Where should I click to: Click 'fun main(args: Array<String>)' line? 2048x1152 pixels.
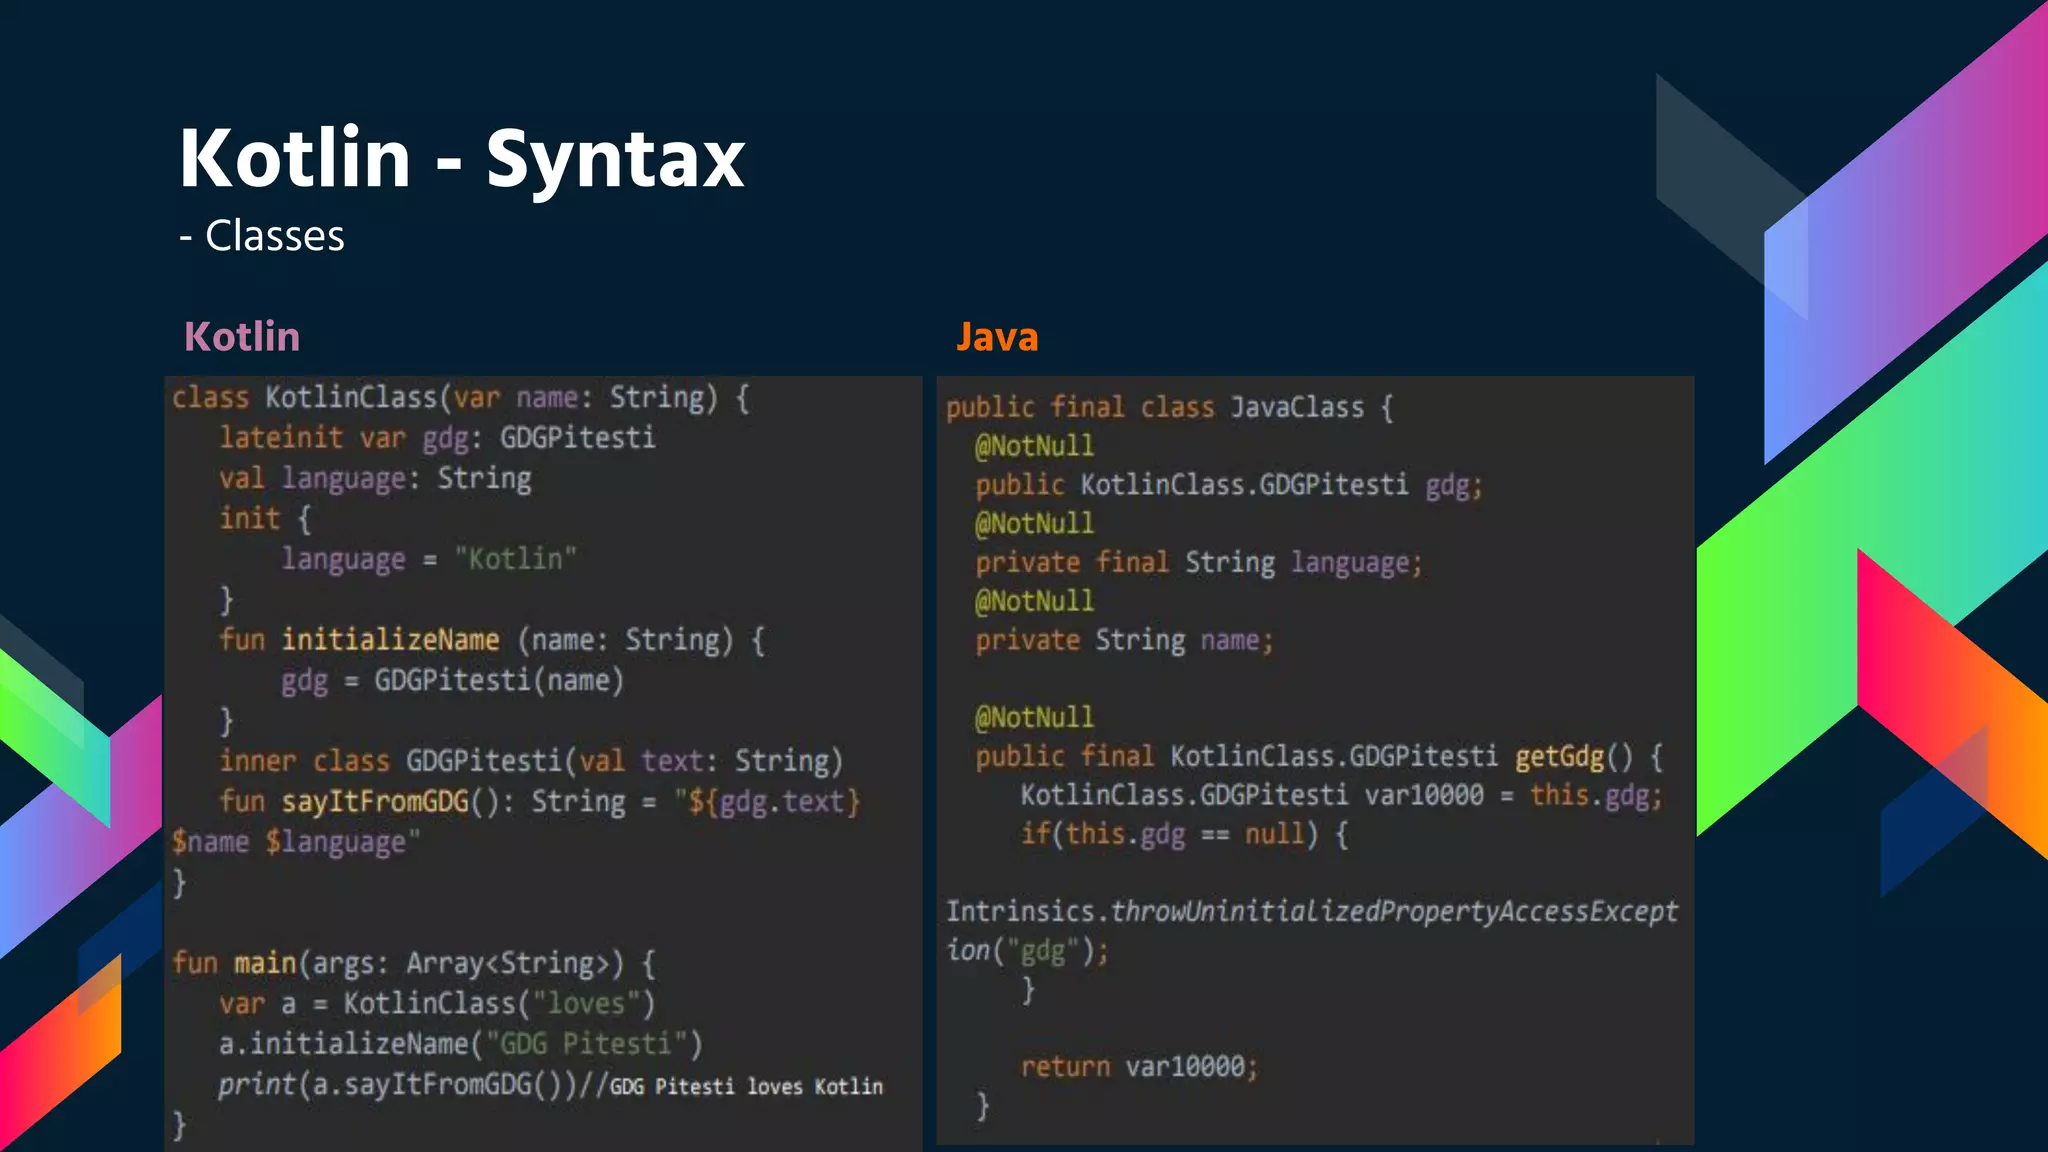coord(414,964)
